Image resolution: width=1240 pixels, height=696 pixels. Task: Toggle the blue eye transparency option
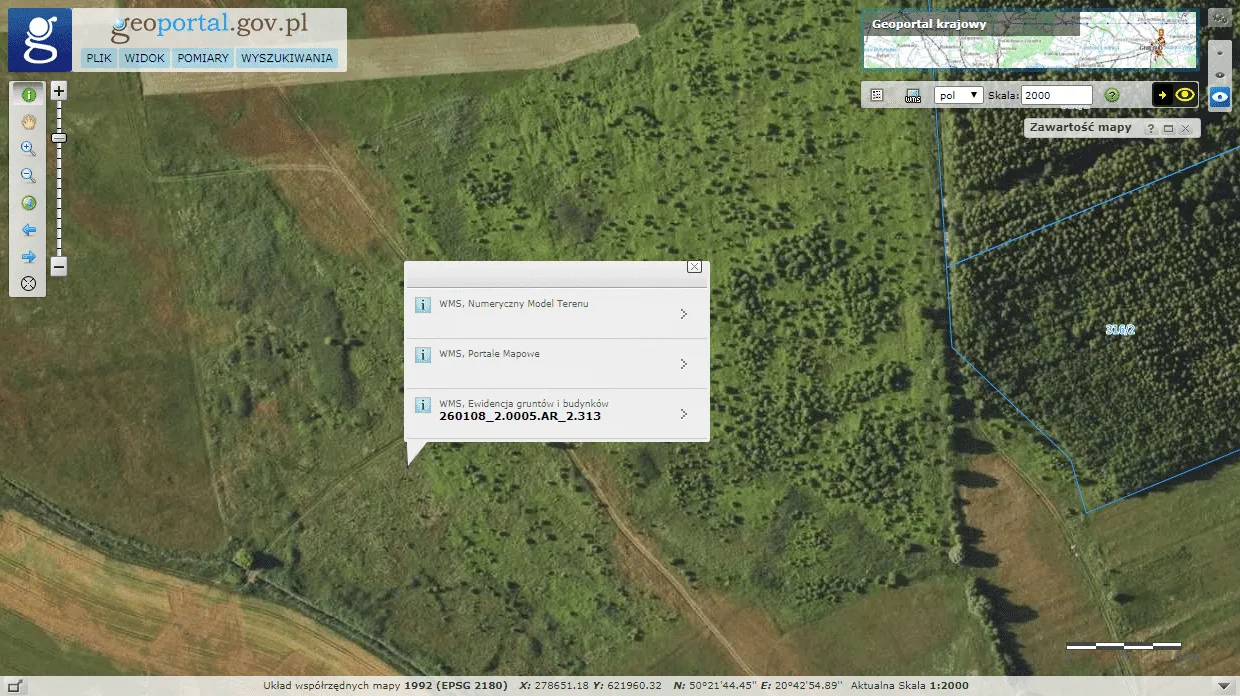click(1219, 98)
